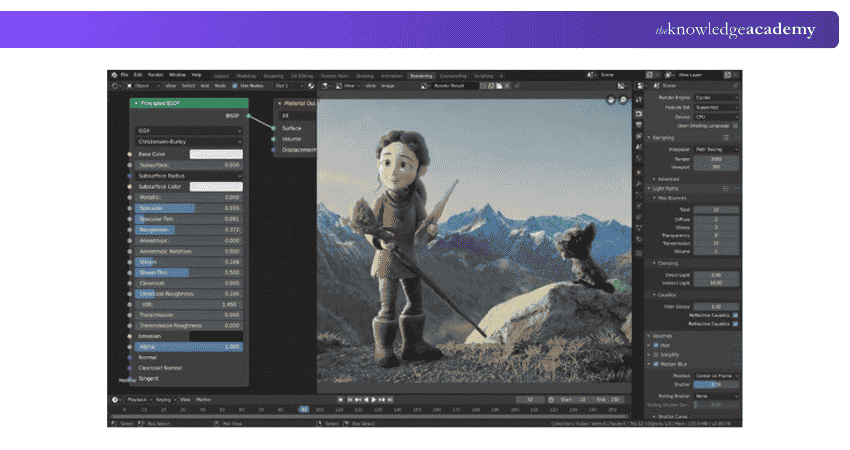Click the pin icon beside Scene in properties
Screen dimensions: 850x450
[736, 86]
